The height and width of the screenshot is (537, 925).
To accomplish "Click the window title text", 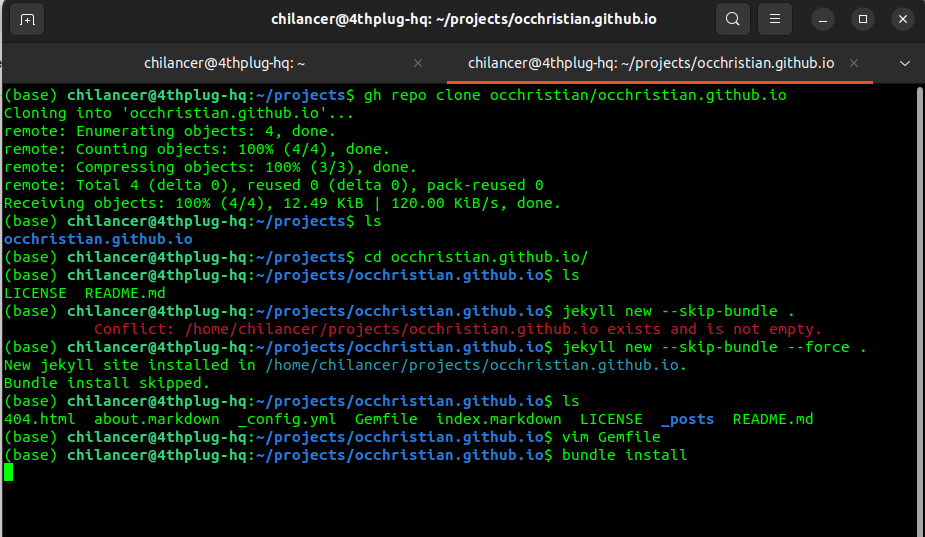I will coord(464,19).
